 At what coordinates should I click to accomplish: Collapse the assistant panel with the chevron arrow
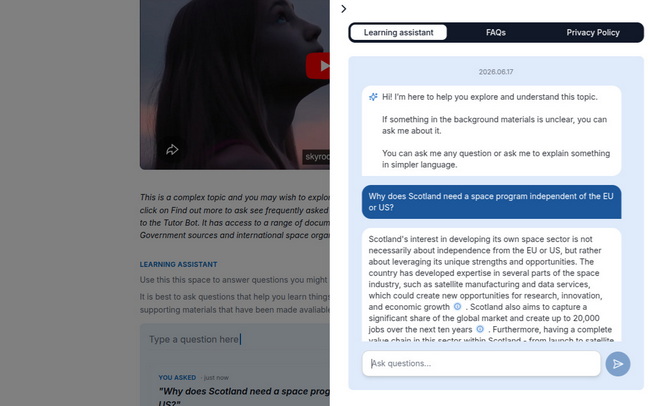coord(343,9)
